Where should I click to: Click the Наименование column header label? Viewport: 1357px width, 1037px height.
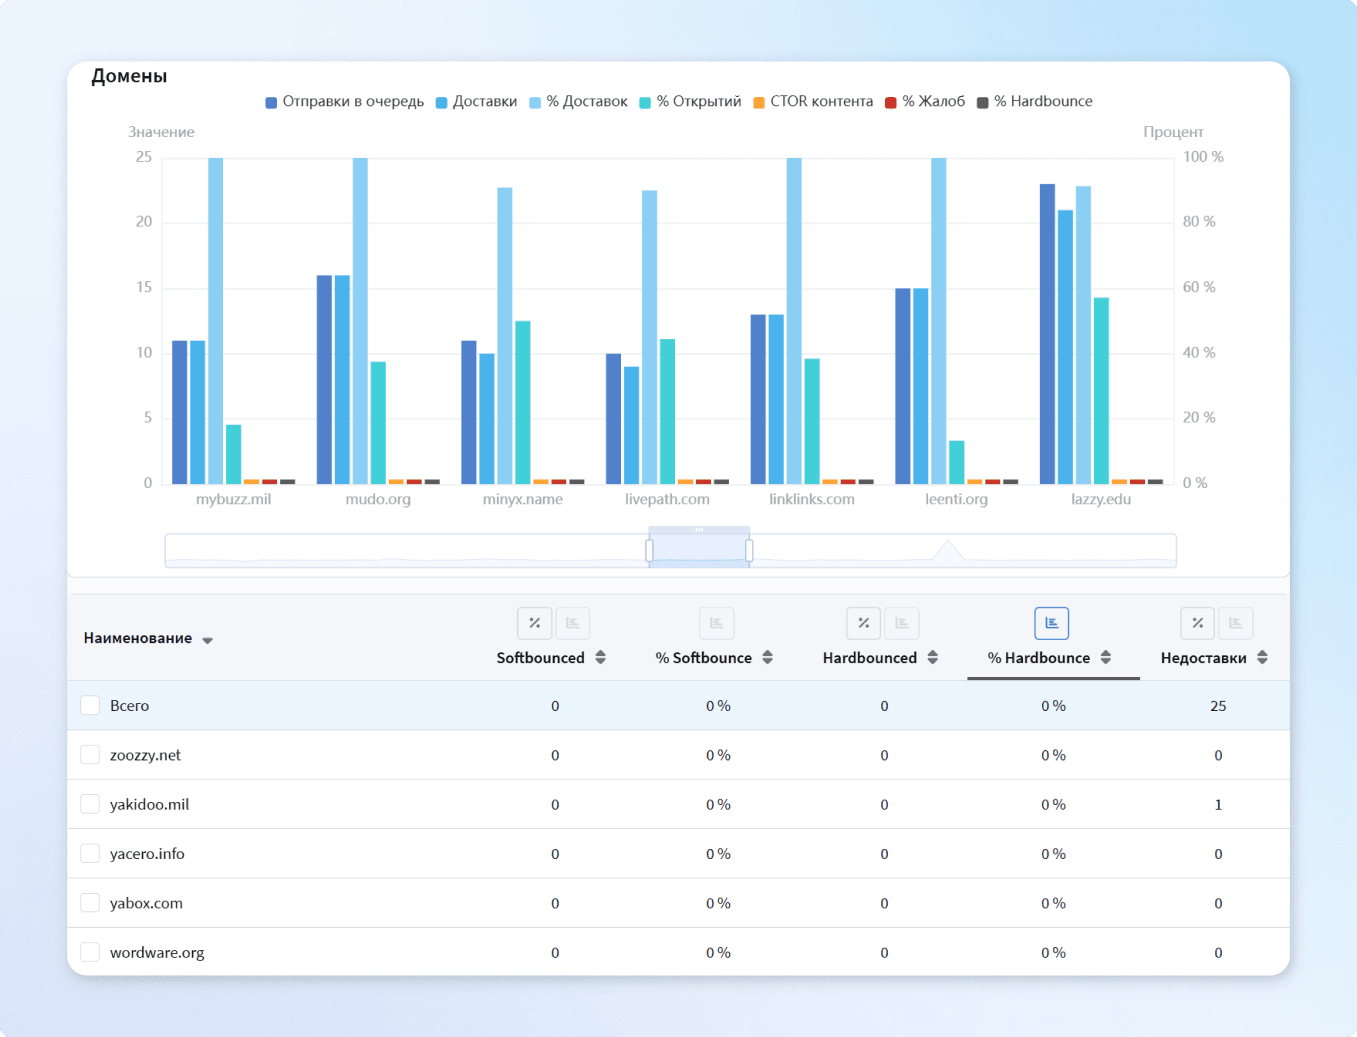138,638
